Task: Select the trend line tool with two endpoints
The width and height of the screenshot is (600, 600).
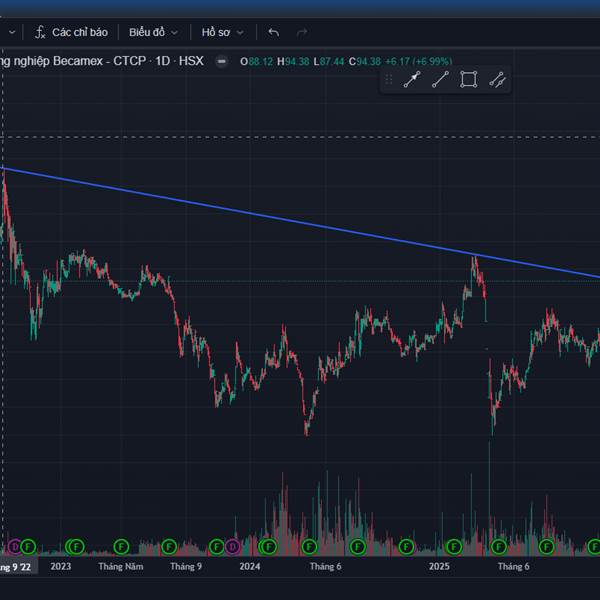Action: click(439, 80)
